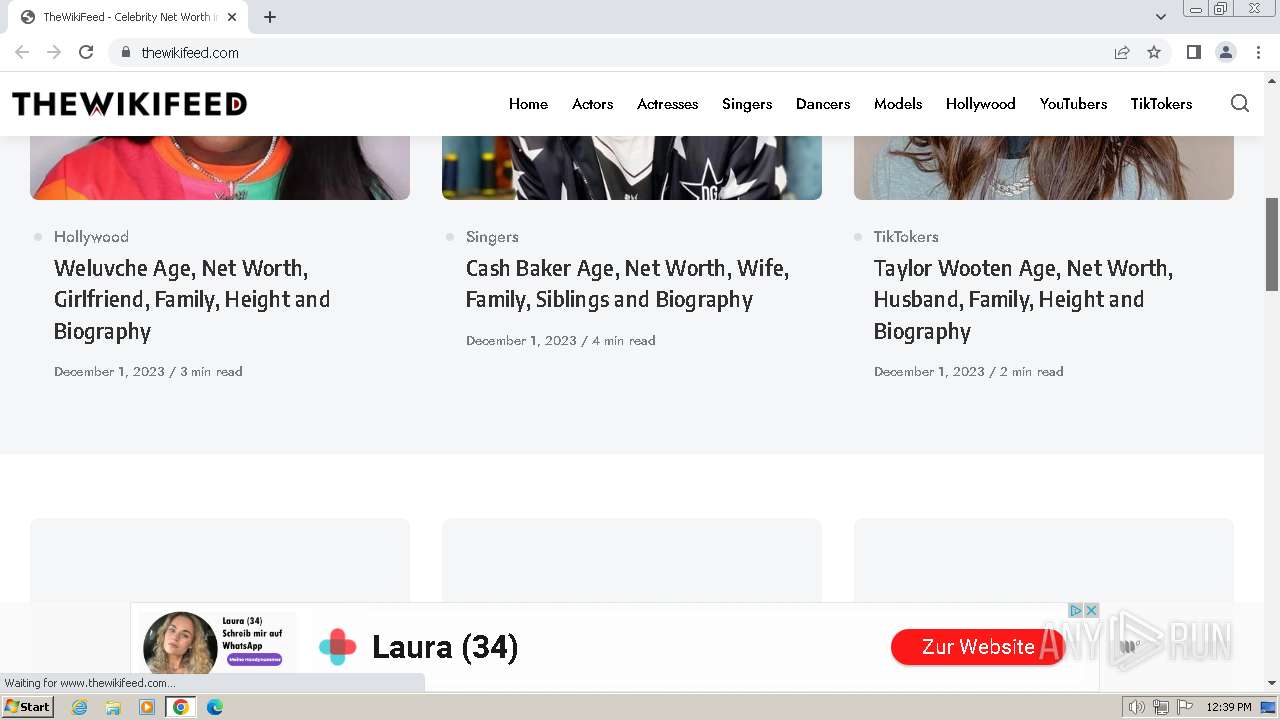Open the Home menu item
Image resolution: width=1280 pixels, height=720 pixels.
pyautogui.click(x=528, y=104)
